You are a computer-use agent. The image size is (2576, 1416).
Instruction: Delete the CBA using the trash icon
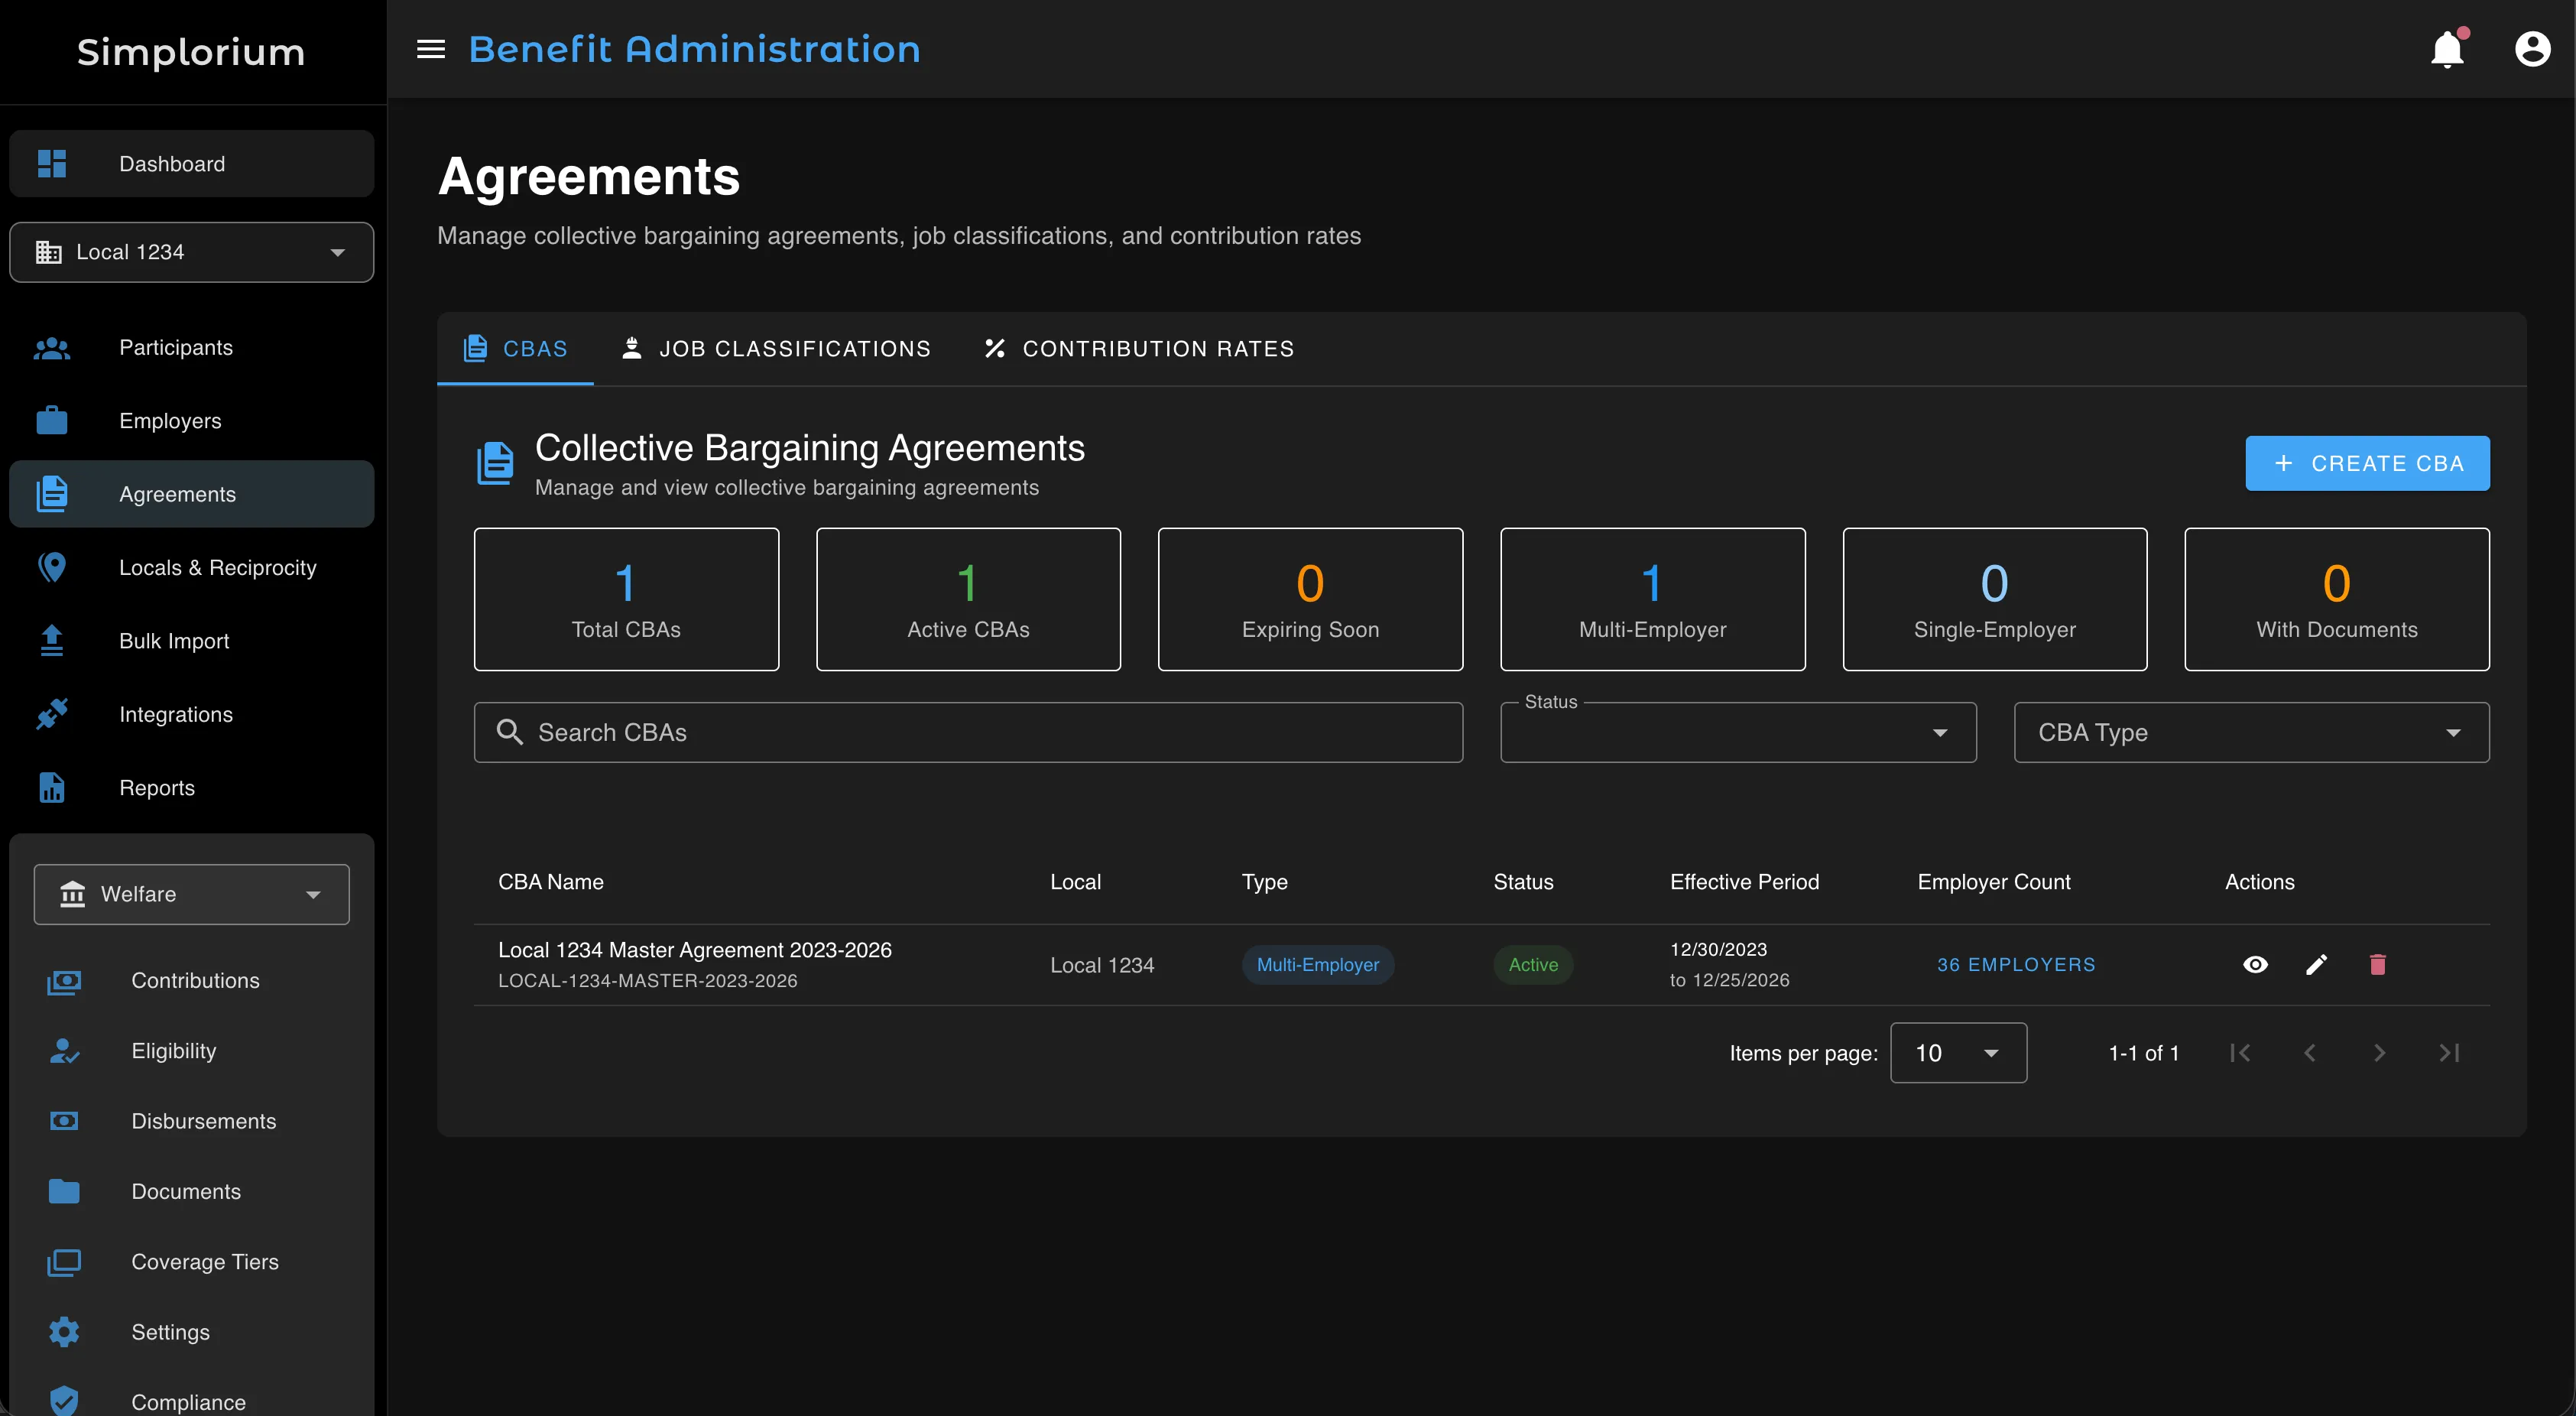click(2378, 964)
